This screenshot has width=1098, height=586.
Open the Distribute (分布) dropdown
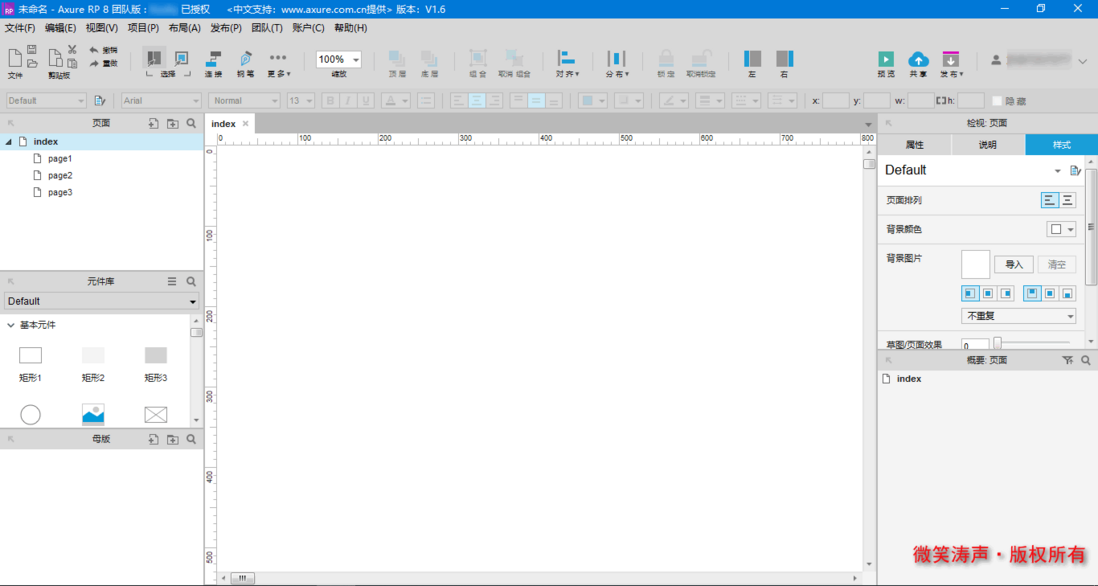[617, 63]
